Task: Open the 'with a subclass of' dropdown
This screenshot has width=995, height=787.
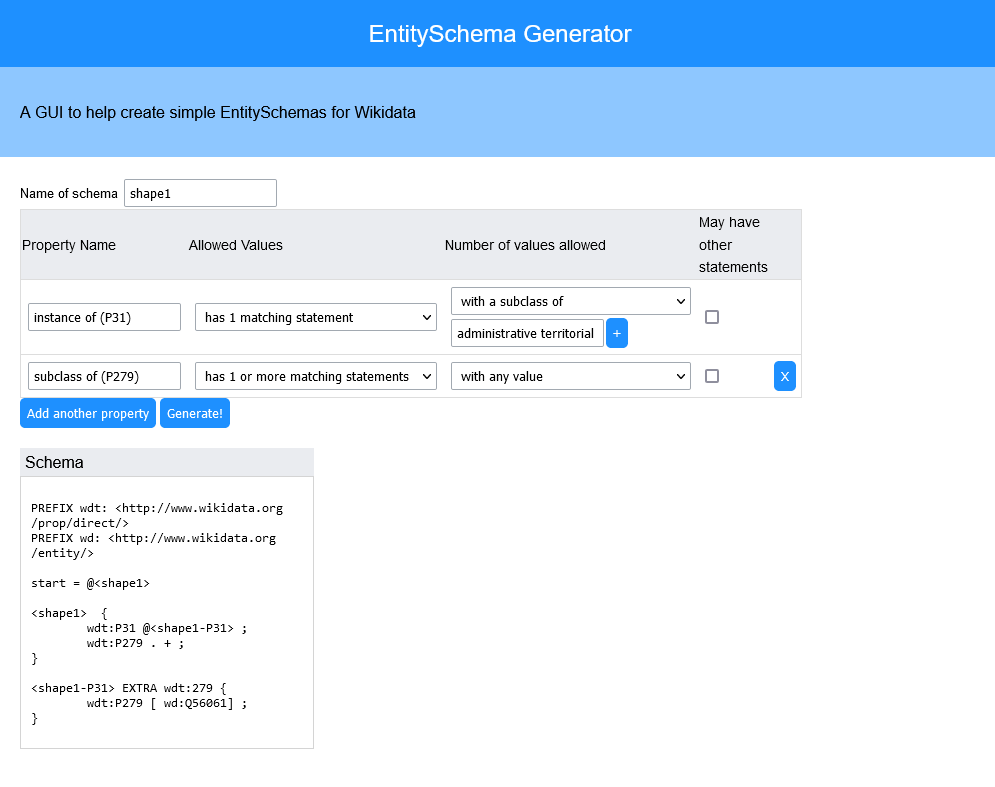Action: pyautogui.click(x=570, y=301)
